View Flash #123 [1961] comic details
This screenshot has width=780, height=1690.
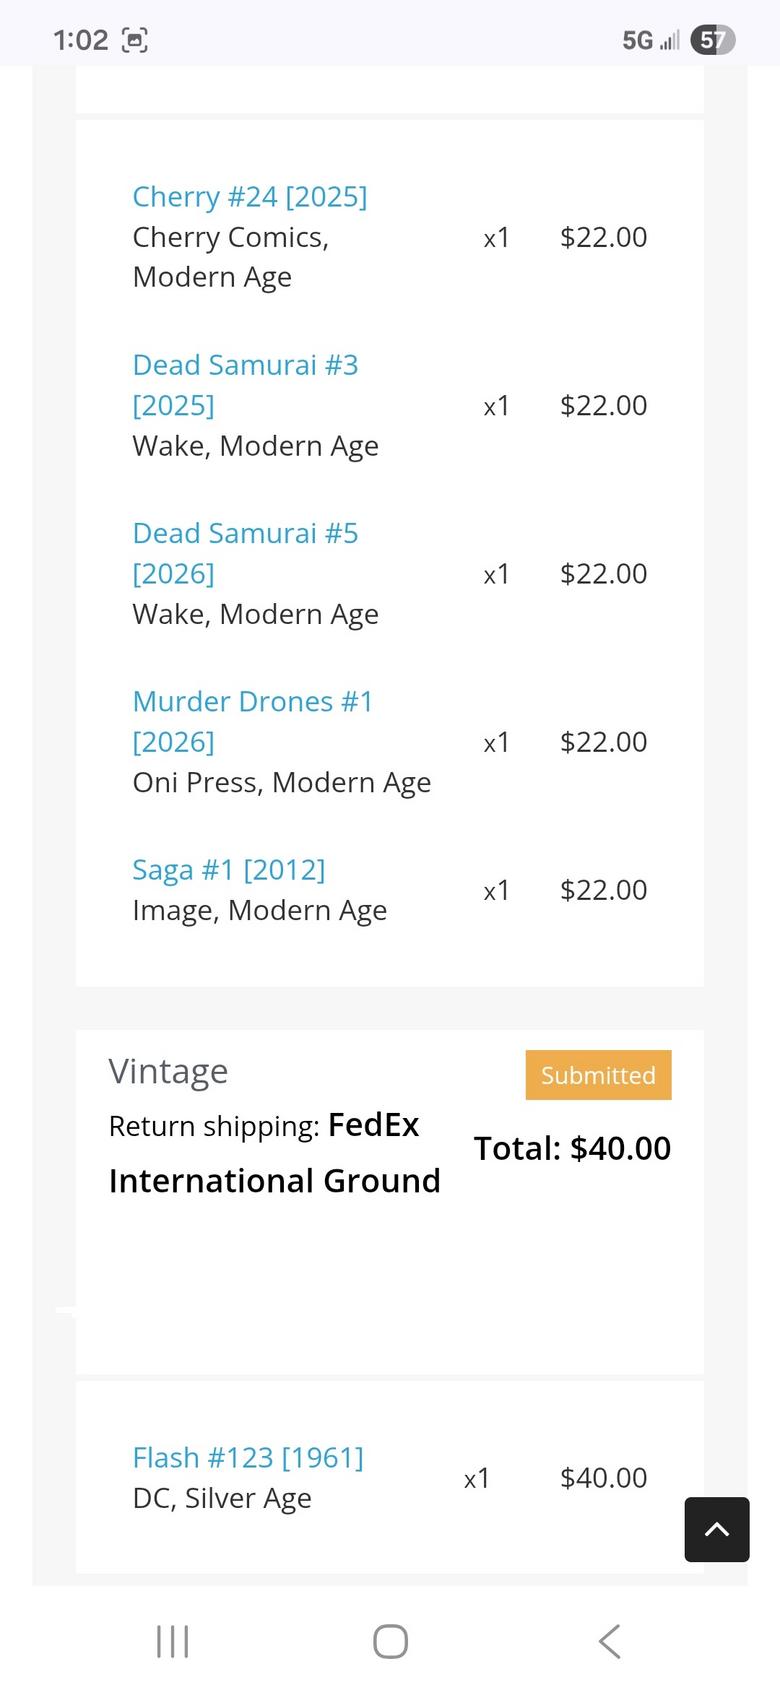(247, 1458)
